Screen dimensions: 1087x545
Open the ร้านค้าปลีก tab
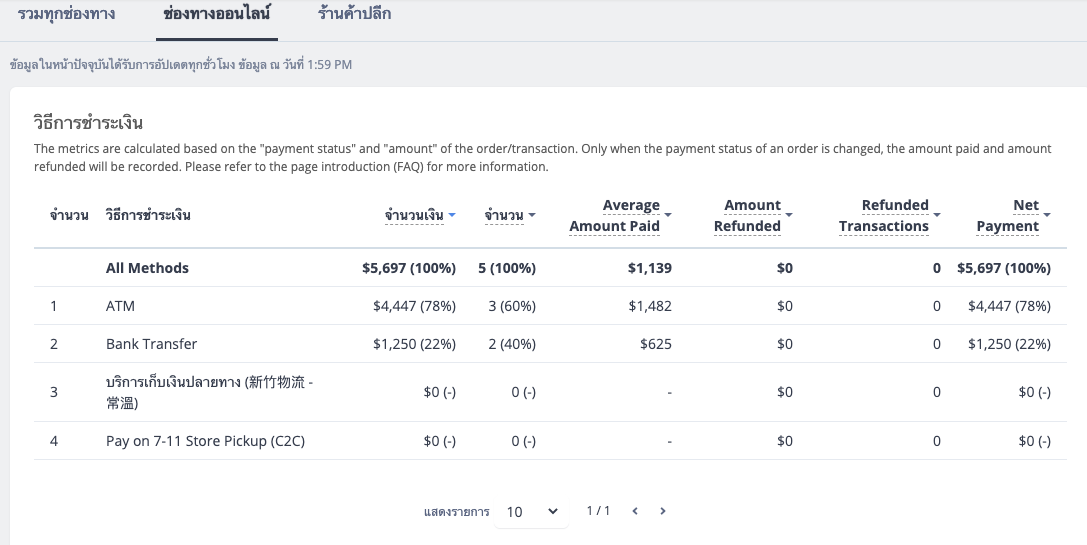pos(354,14)
